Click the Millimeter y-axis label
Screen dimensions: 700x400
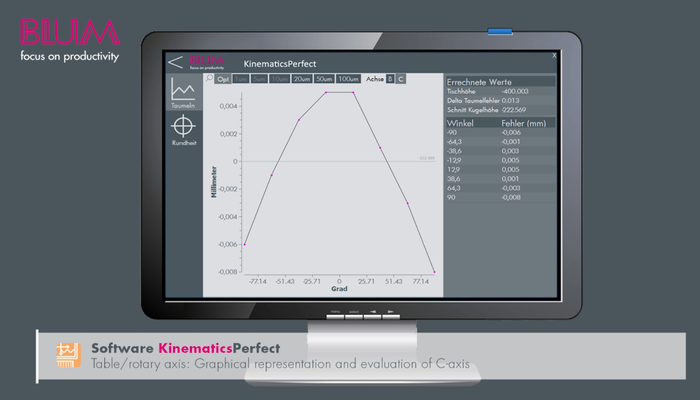point(214,182)
